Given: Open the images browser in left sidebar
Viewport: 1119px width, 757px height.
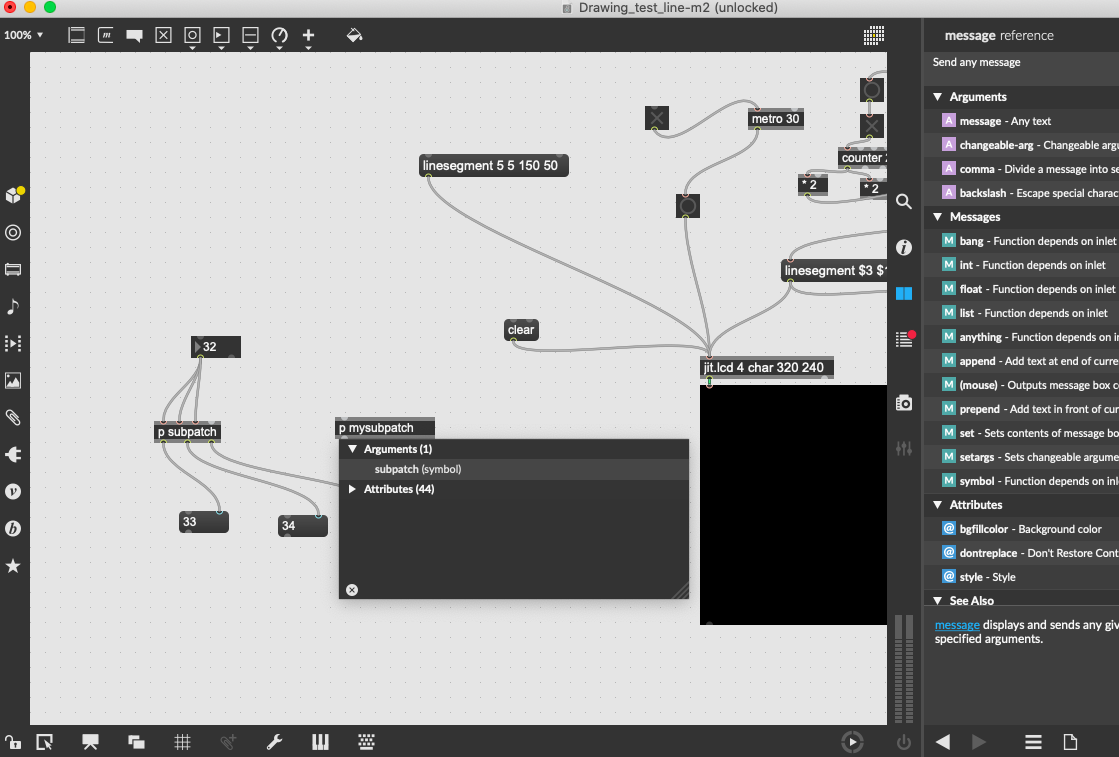Looking at the screenshot, I should coord(13,381).
